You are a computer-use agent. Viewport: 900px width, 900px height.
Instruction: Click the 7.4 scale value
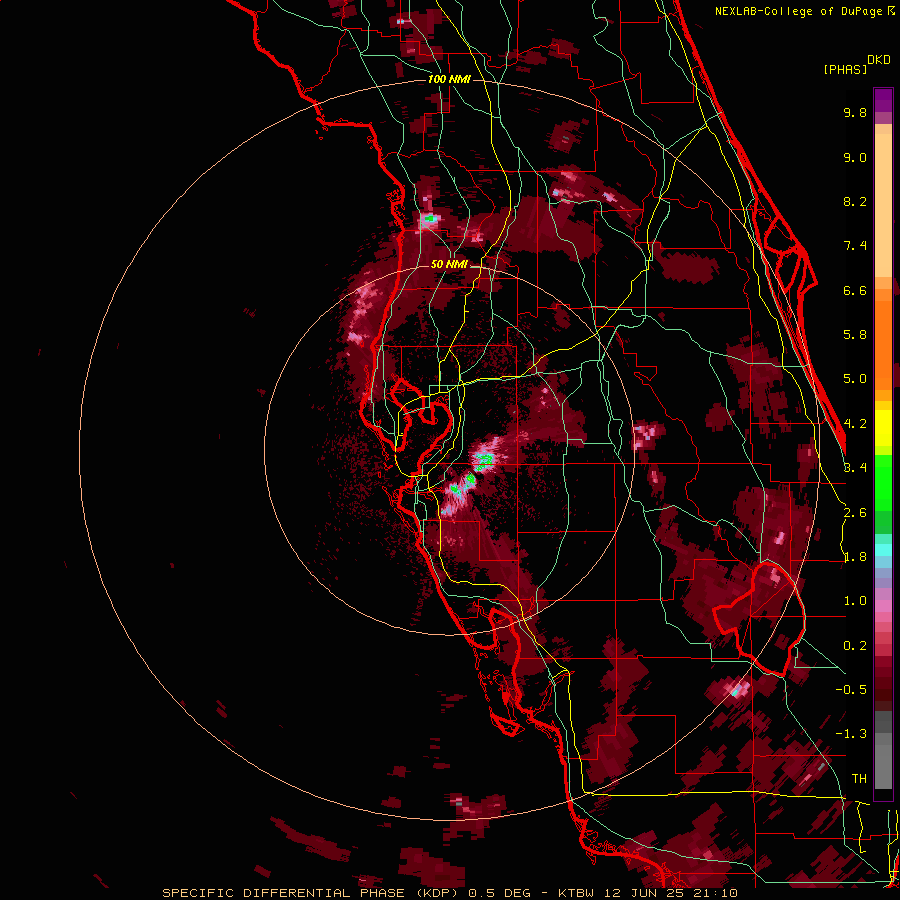point(855,246)
